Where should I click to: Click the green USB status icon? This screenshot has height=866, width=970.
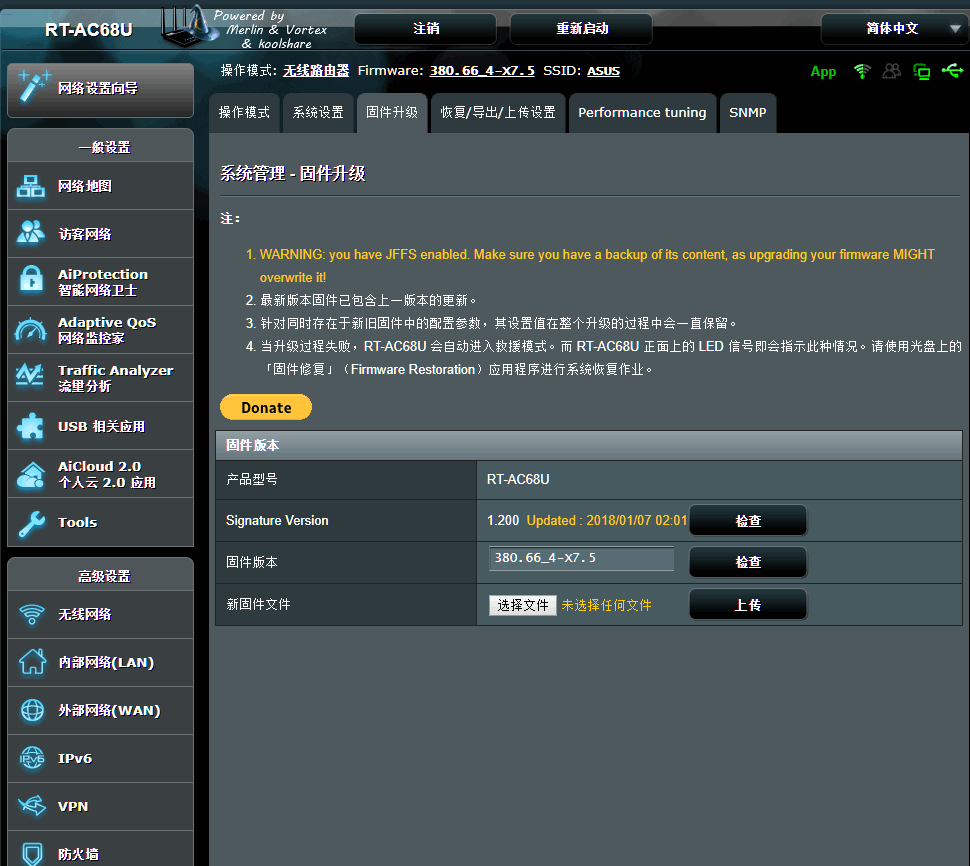(x=952, y=71)
